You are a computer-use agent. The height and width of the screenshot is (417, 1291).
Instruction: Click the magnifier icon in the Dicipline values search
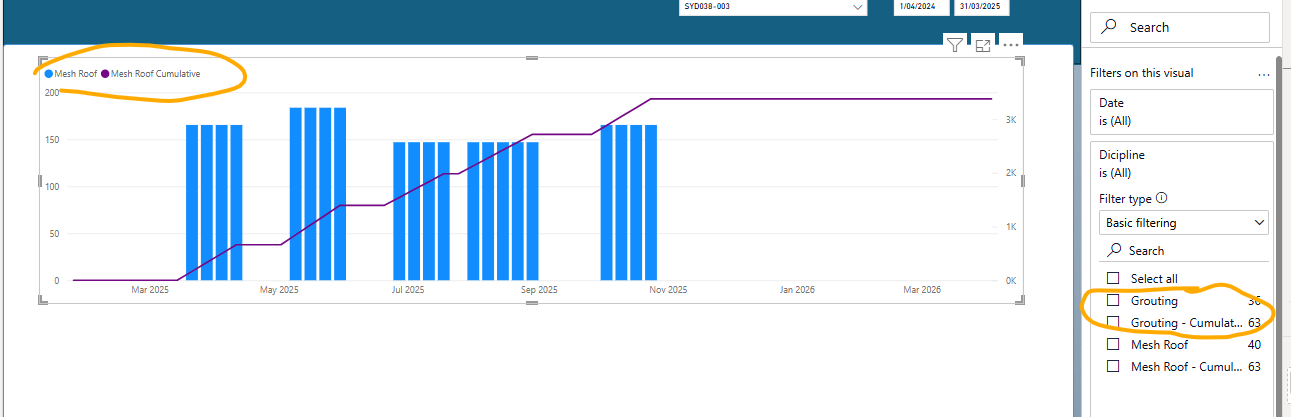1114,250
